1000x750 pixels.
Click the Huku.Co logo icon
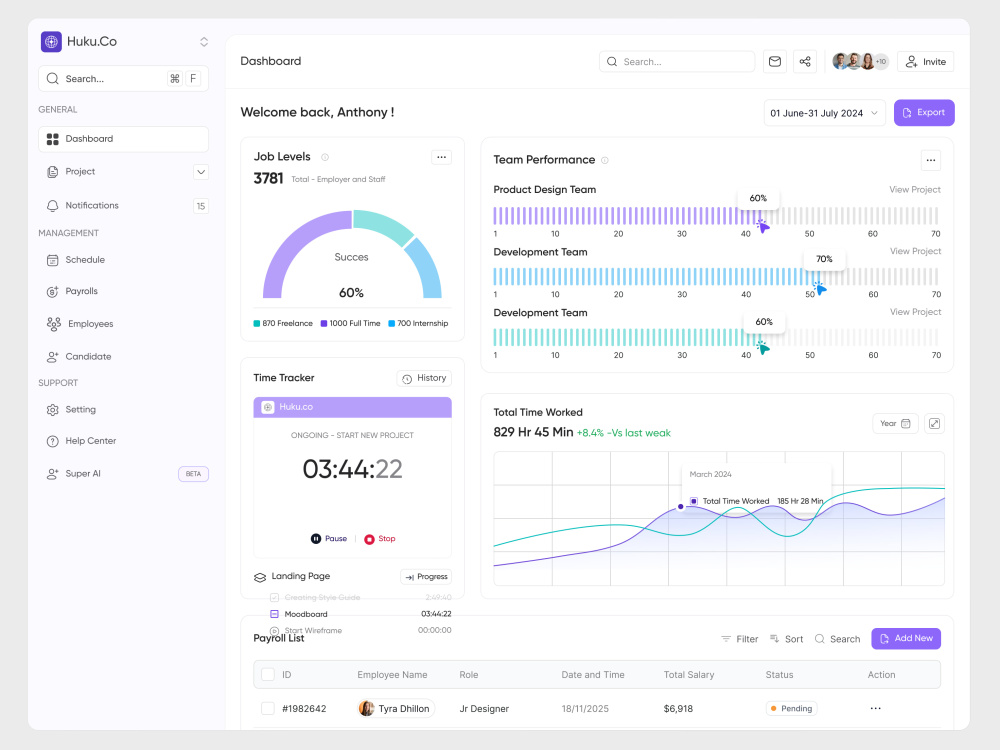click(x=51, y=41)
